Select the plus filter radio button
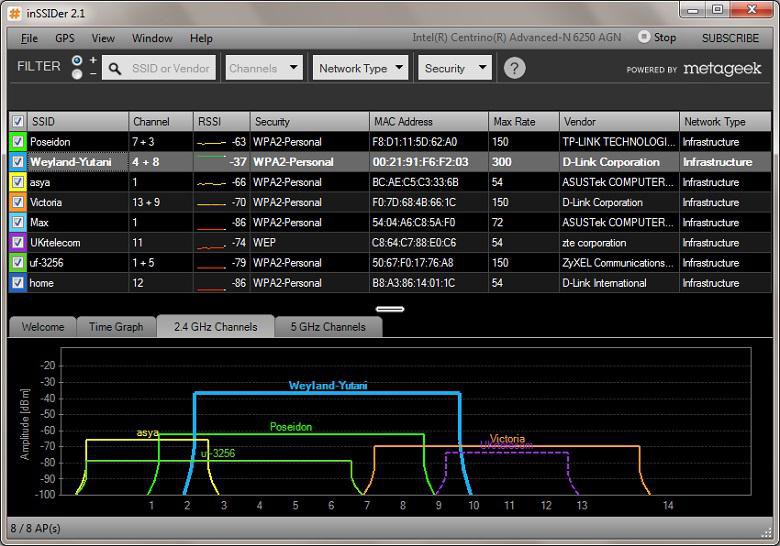The image size is (780, 546). click(x=78, y=61)
